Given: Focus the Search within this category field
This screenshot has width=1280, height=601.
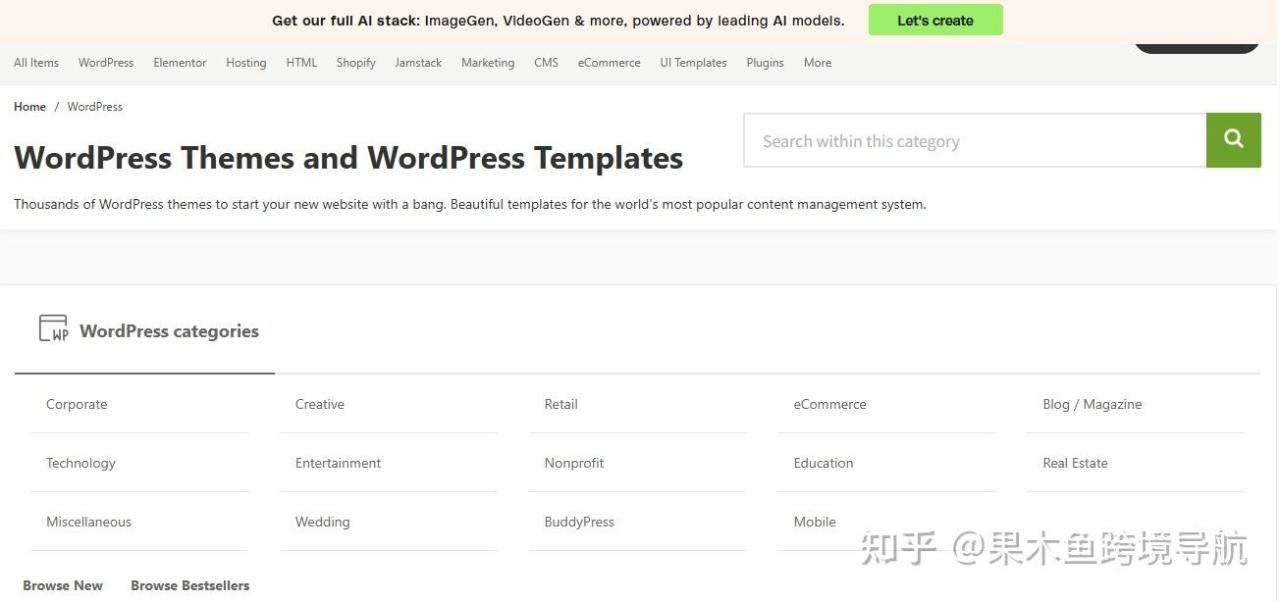Looking at the screenshot, I should click(975, 140).
